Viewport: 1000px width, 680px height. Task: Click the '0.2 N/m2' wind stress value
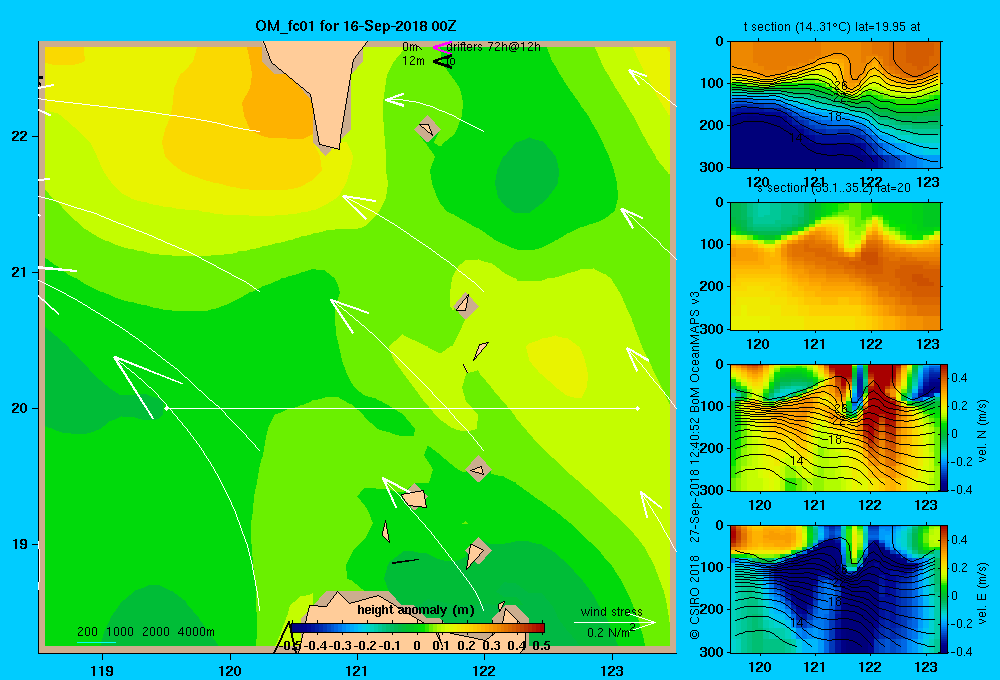click(610, 632)
